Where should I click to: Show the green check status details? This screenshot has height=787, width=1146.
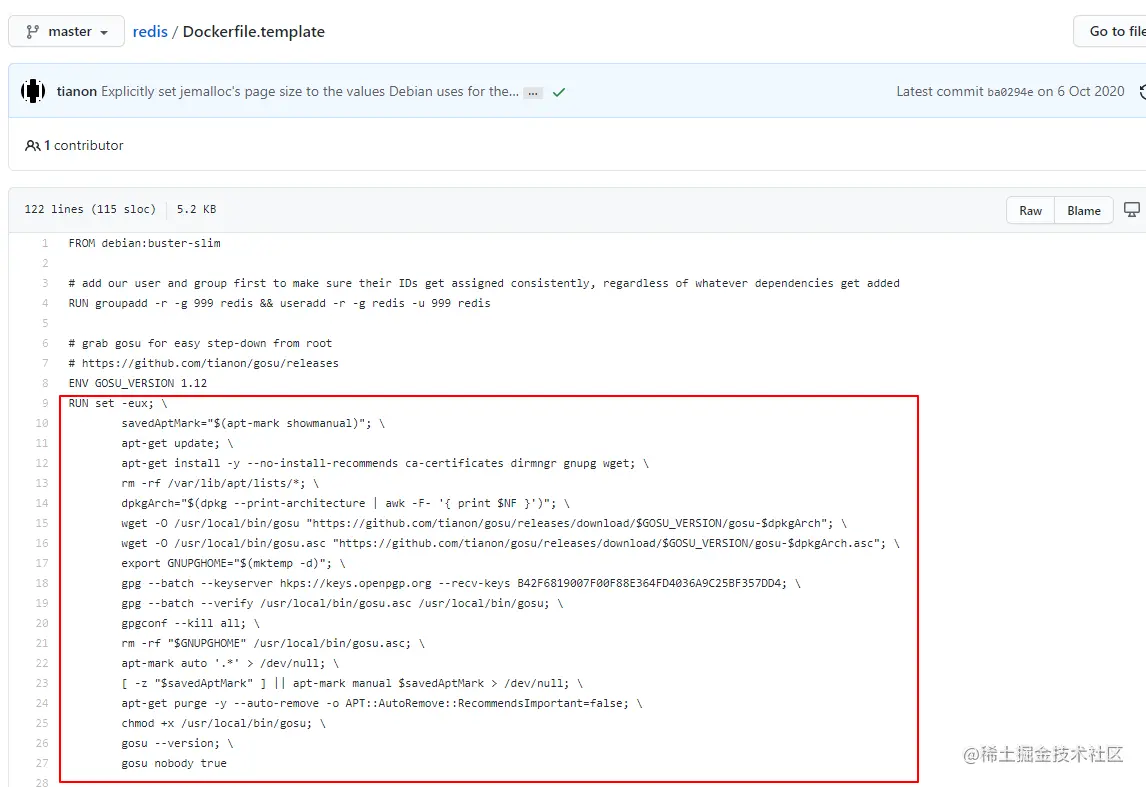pyautogui.click(x=559, y=92)
